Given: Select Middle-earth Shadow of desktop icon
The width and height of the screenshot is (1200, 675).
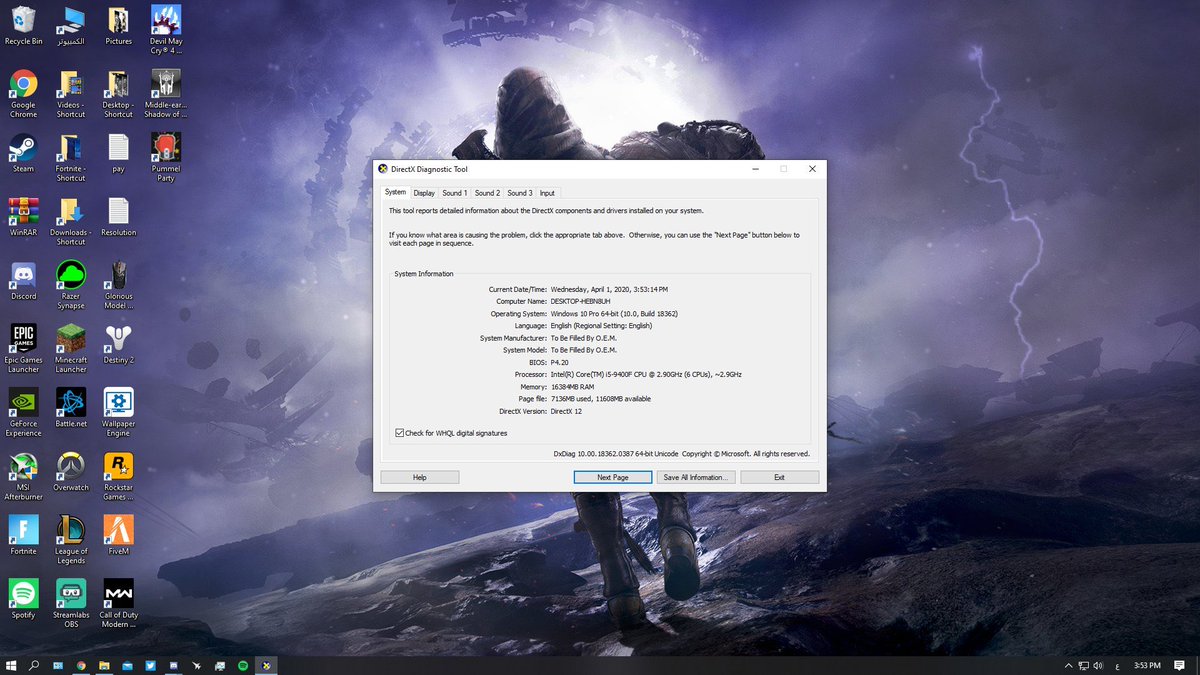Looking at the screenshot, I should [x=166, y=94].
